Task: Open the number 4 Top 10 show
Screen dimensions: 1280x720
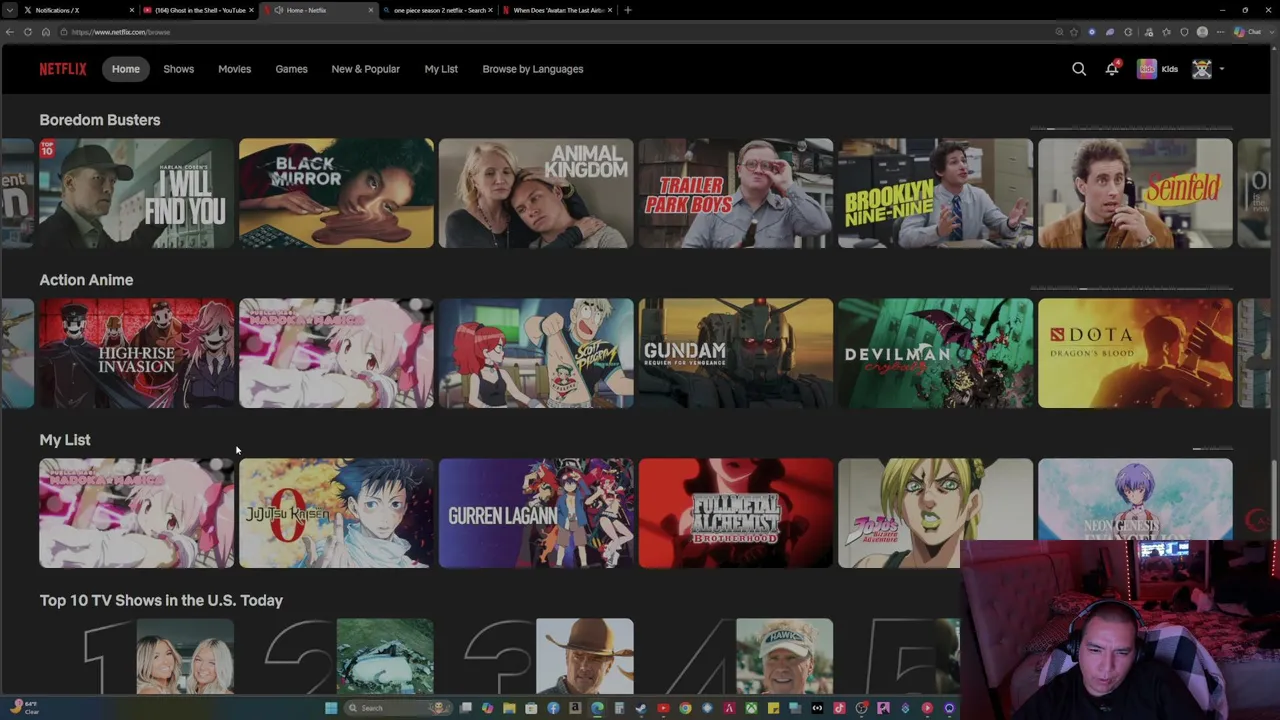Action: (x=750, y=656)
